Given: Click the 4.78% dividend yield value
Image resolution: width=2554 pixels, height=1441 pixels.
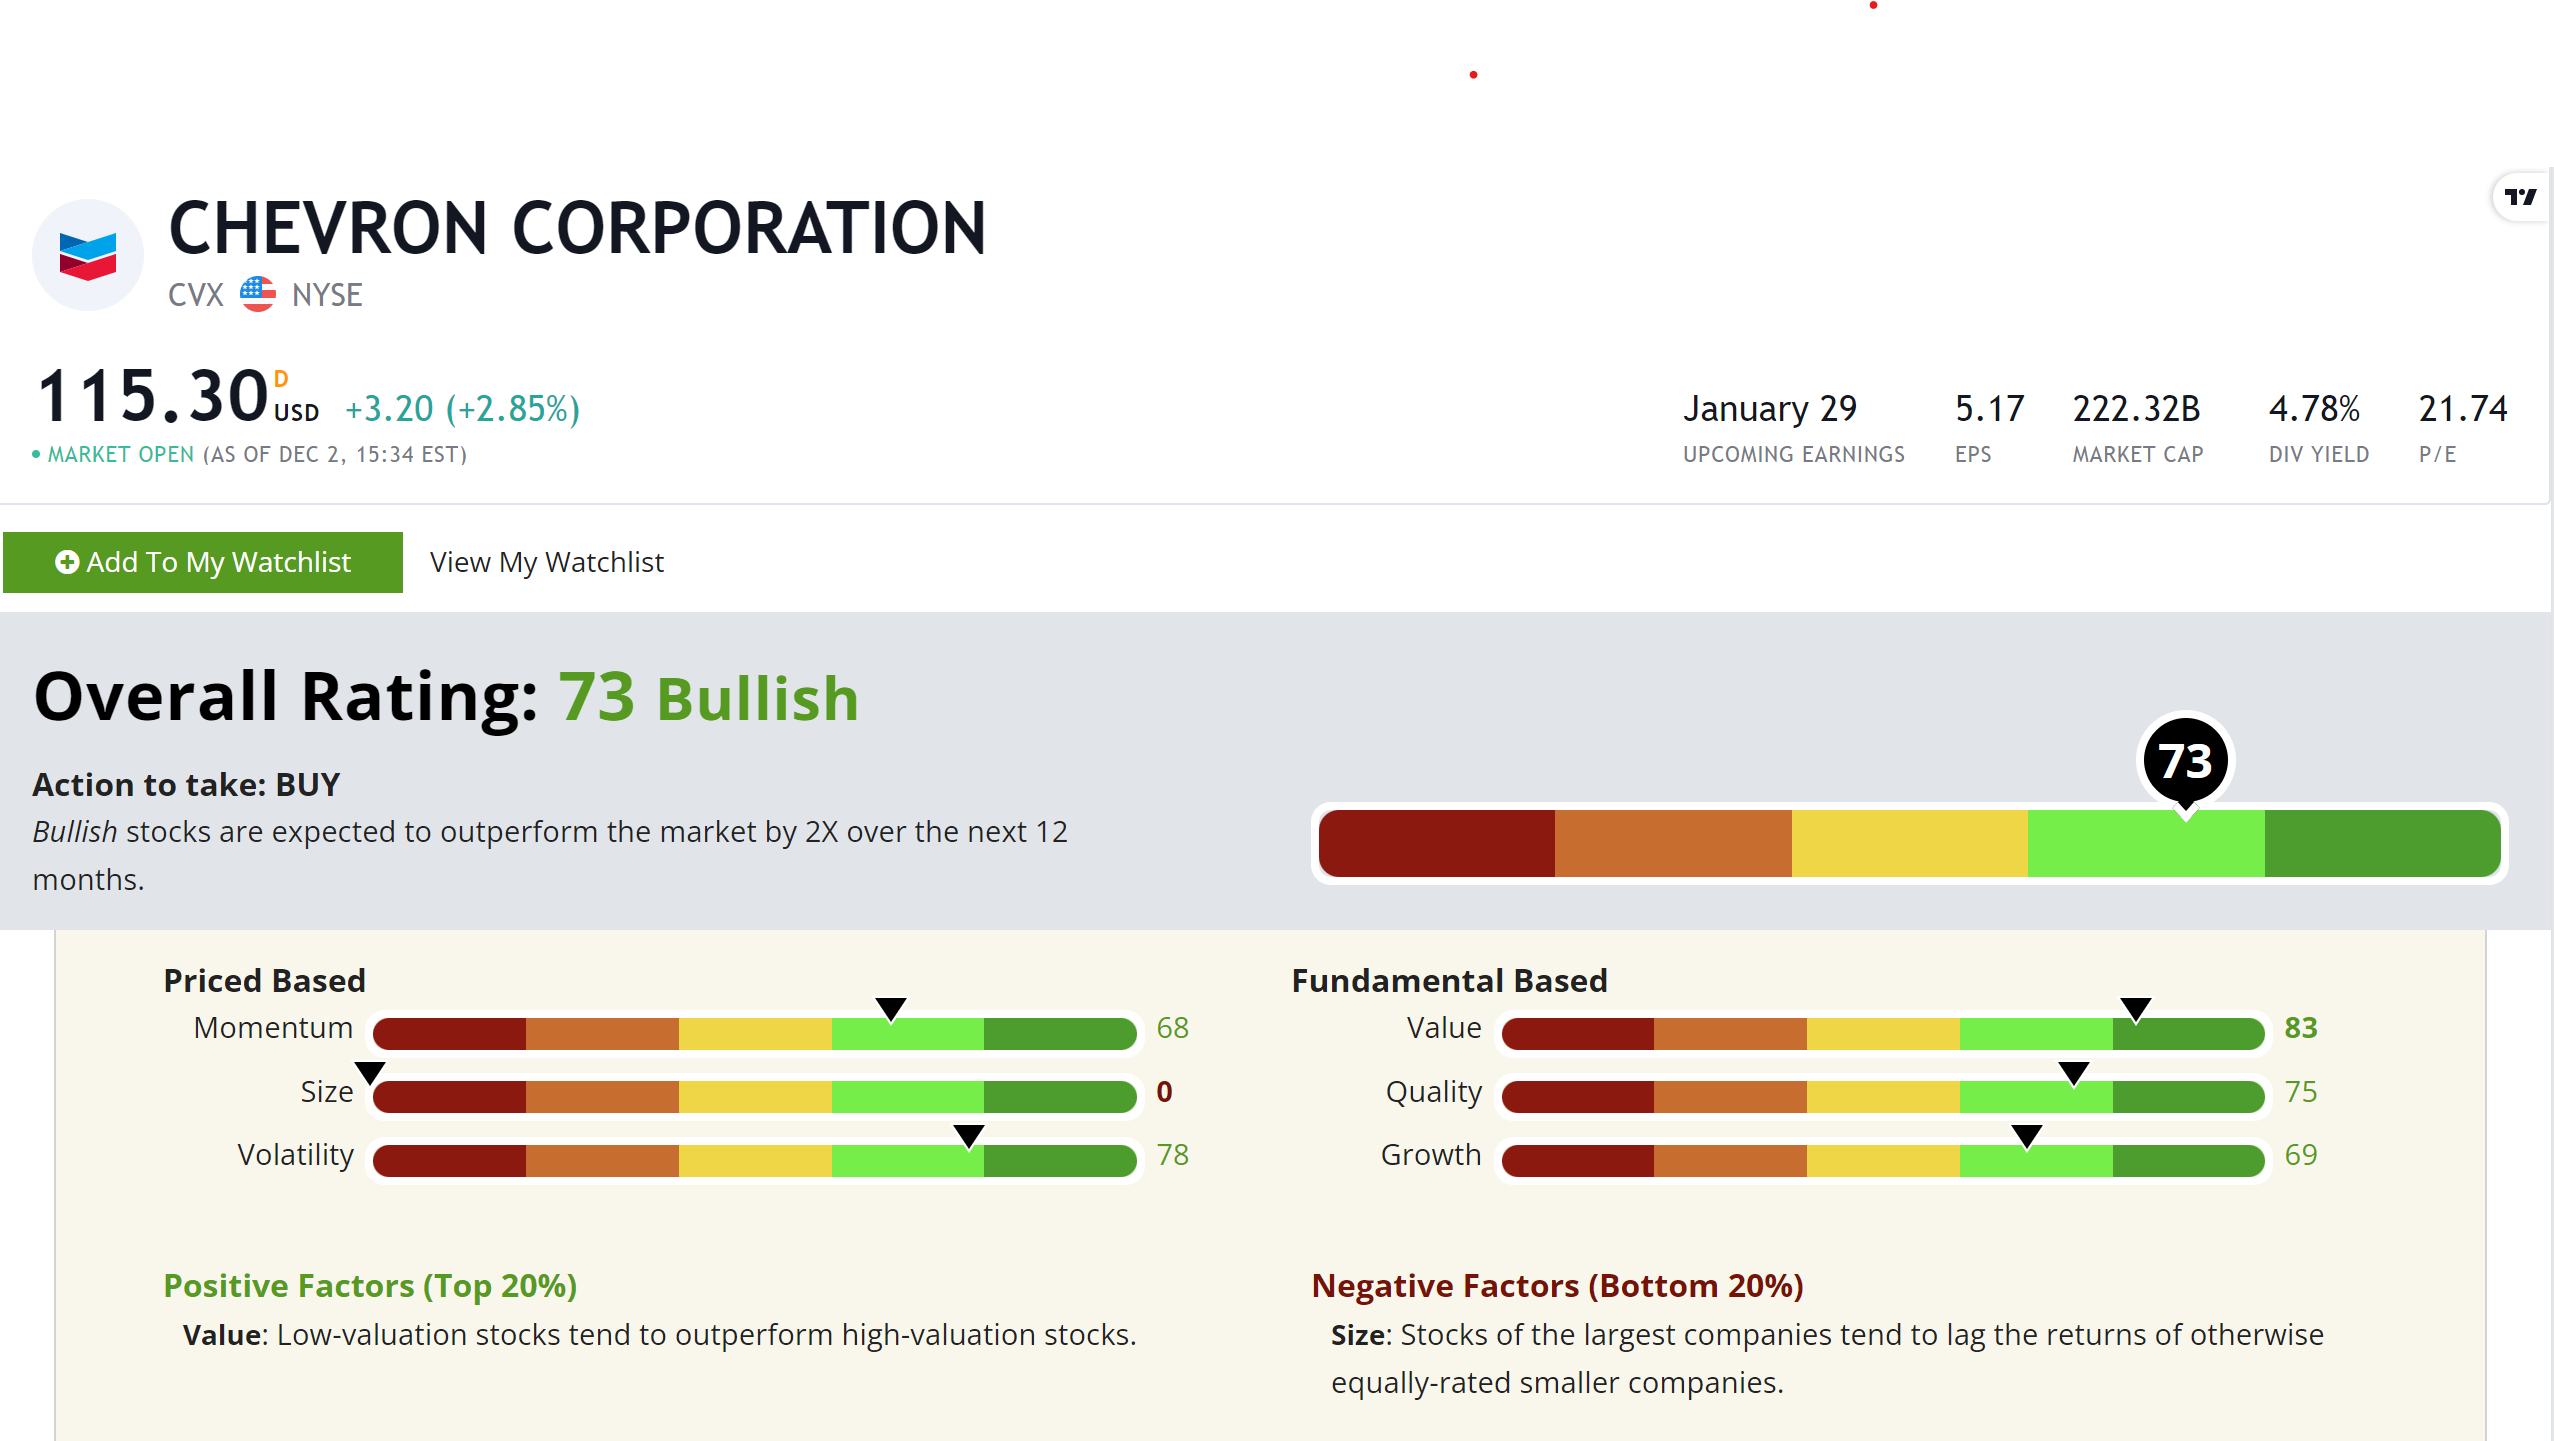Looking at the screenshot, I should click(2315, 408).
